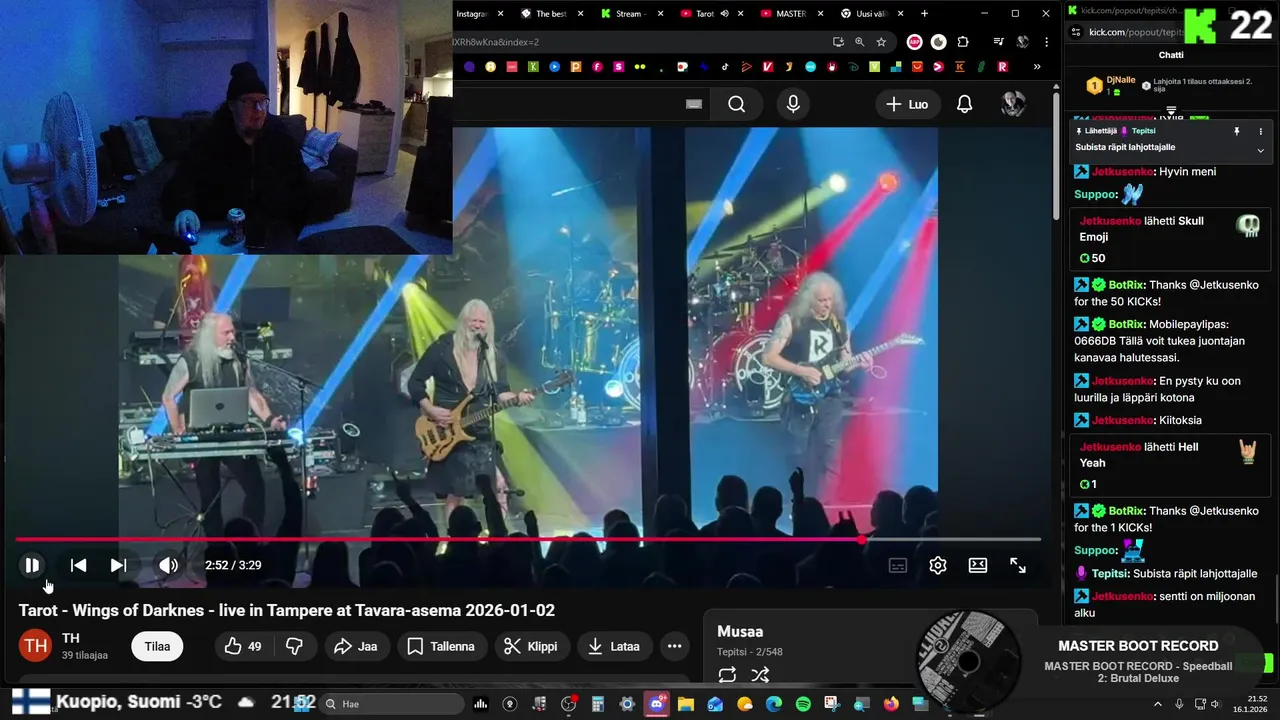Unpin the pinned chat message

[x=1236, y=131]
